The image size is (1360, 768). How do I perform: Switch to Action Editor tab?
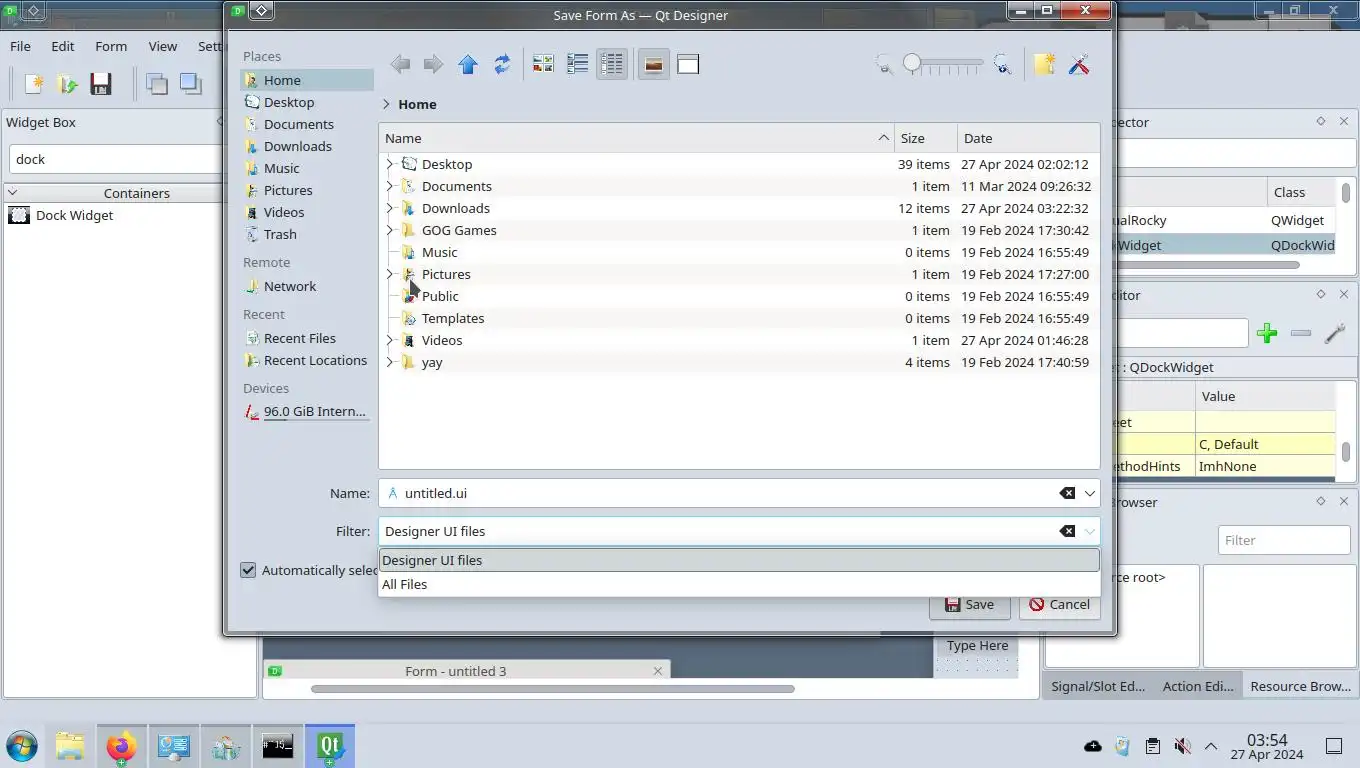[1197, 686]
